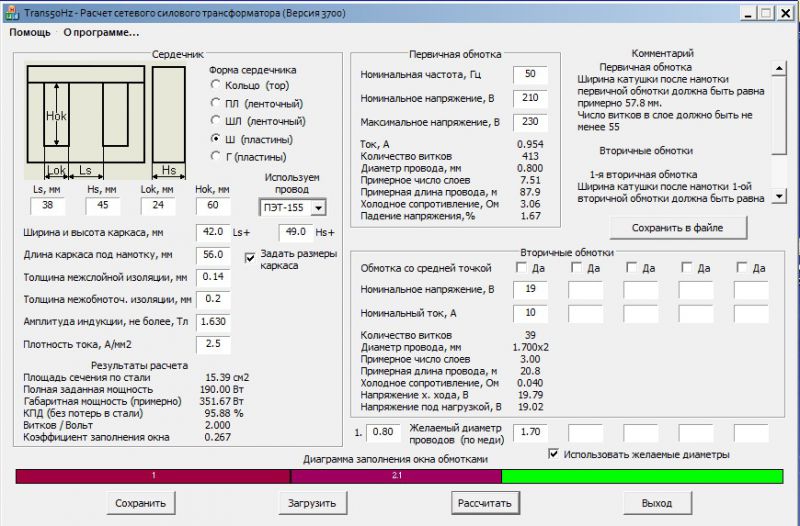Toggle the Задать размеры каркаса checkbox
The height and width of the screenshot is (526, 800).
pyautogui.click(x=251, y=258)
